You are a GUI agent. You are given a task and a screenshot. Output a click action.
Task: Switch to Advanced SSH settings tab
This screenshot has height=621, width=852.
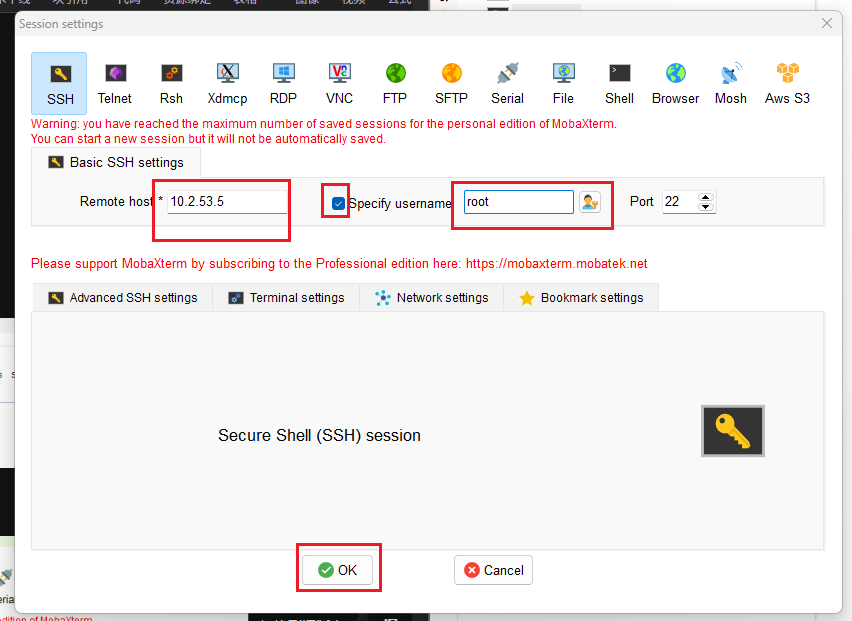click(x=122, y=298)
